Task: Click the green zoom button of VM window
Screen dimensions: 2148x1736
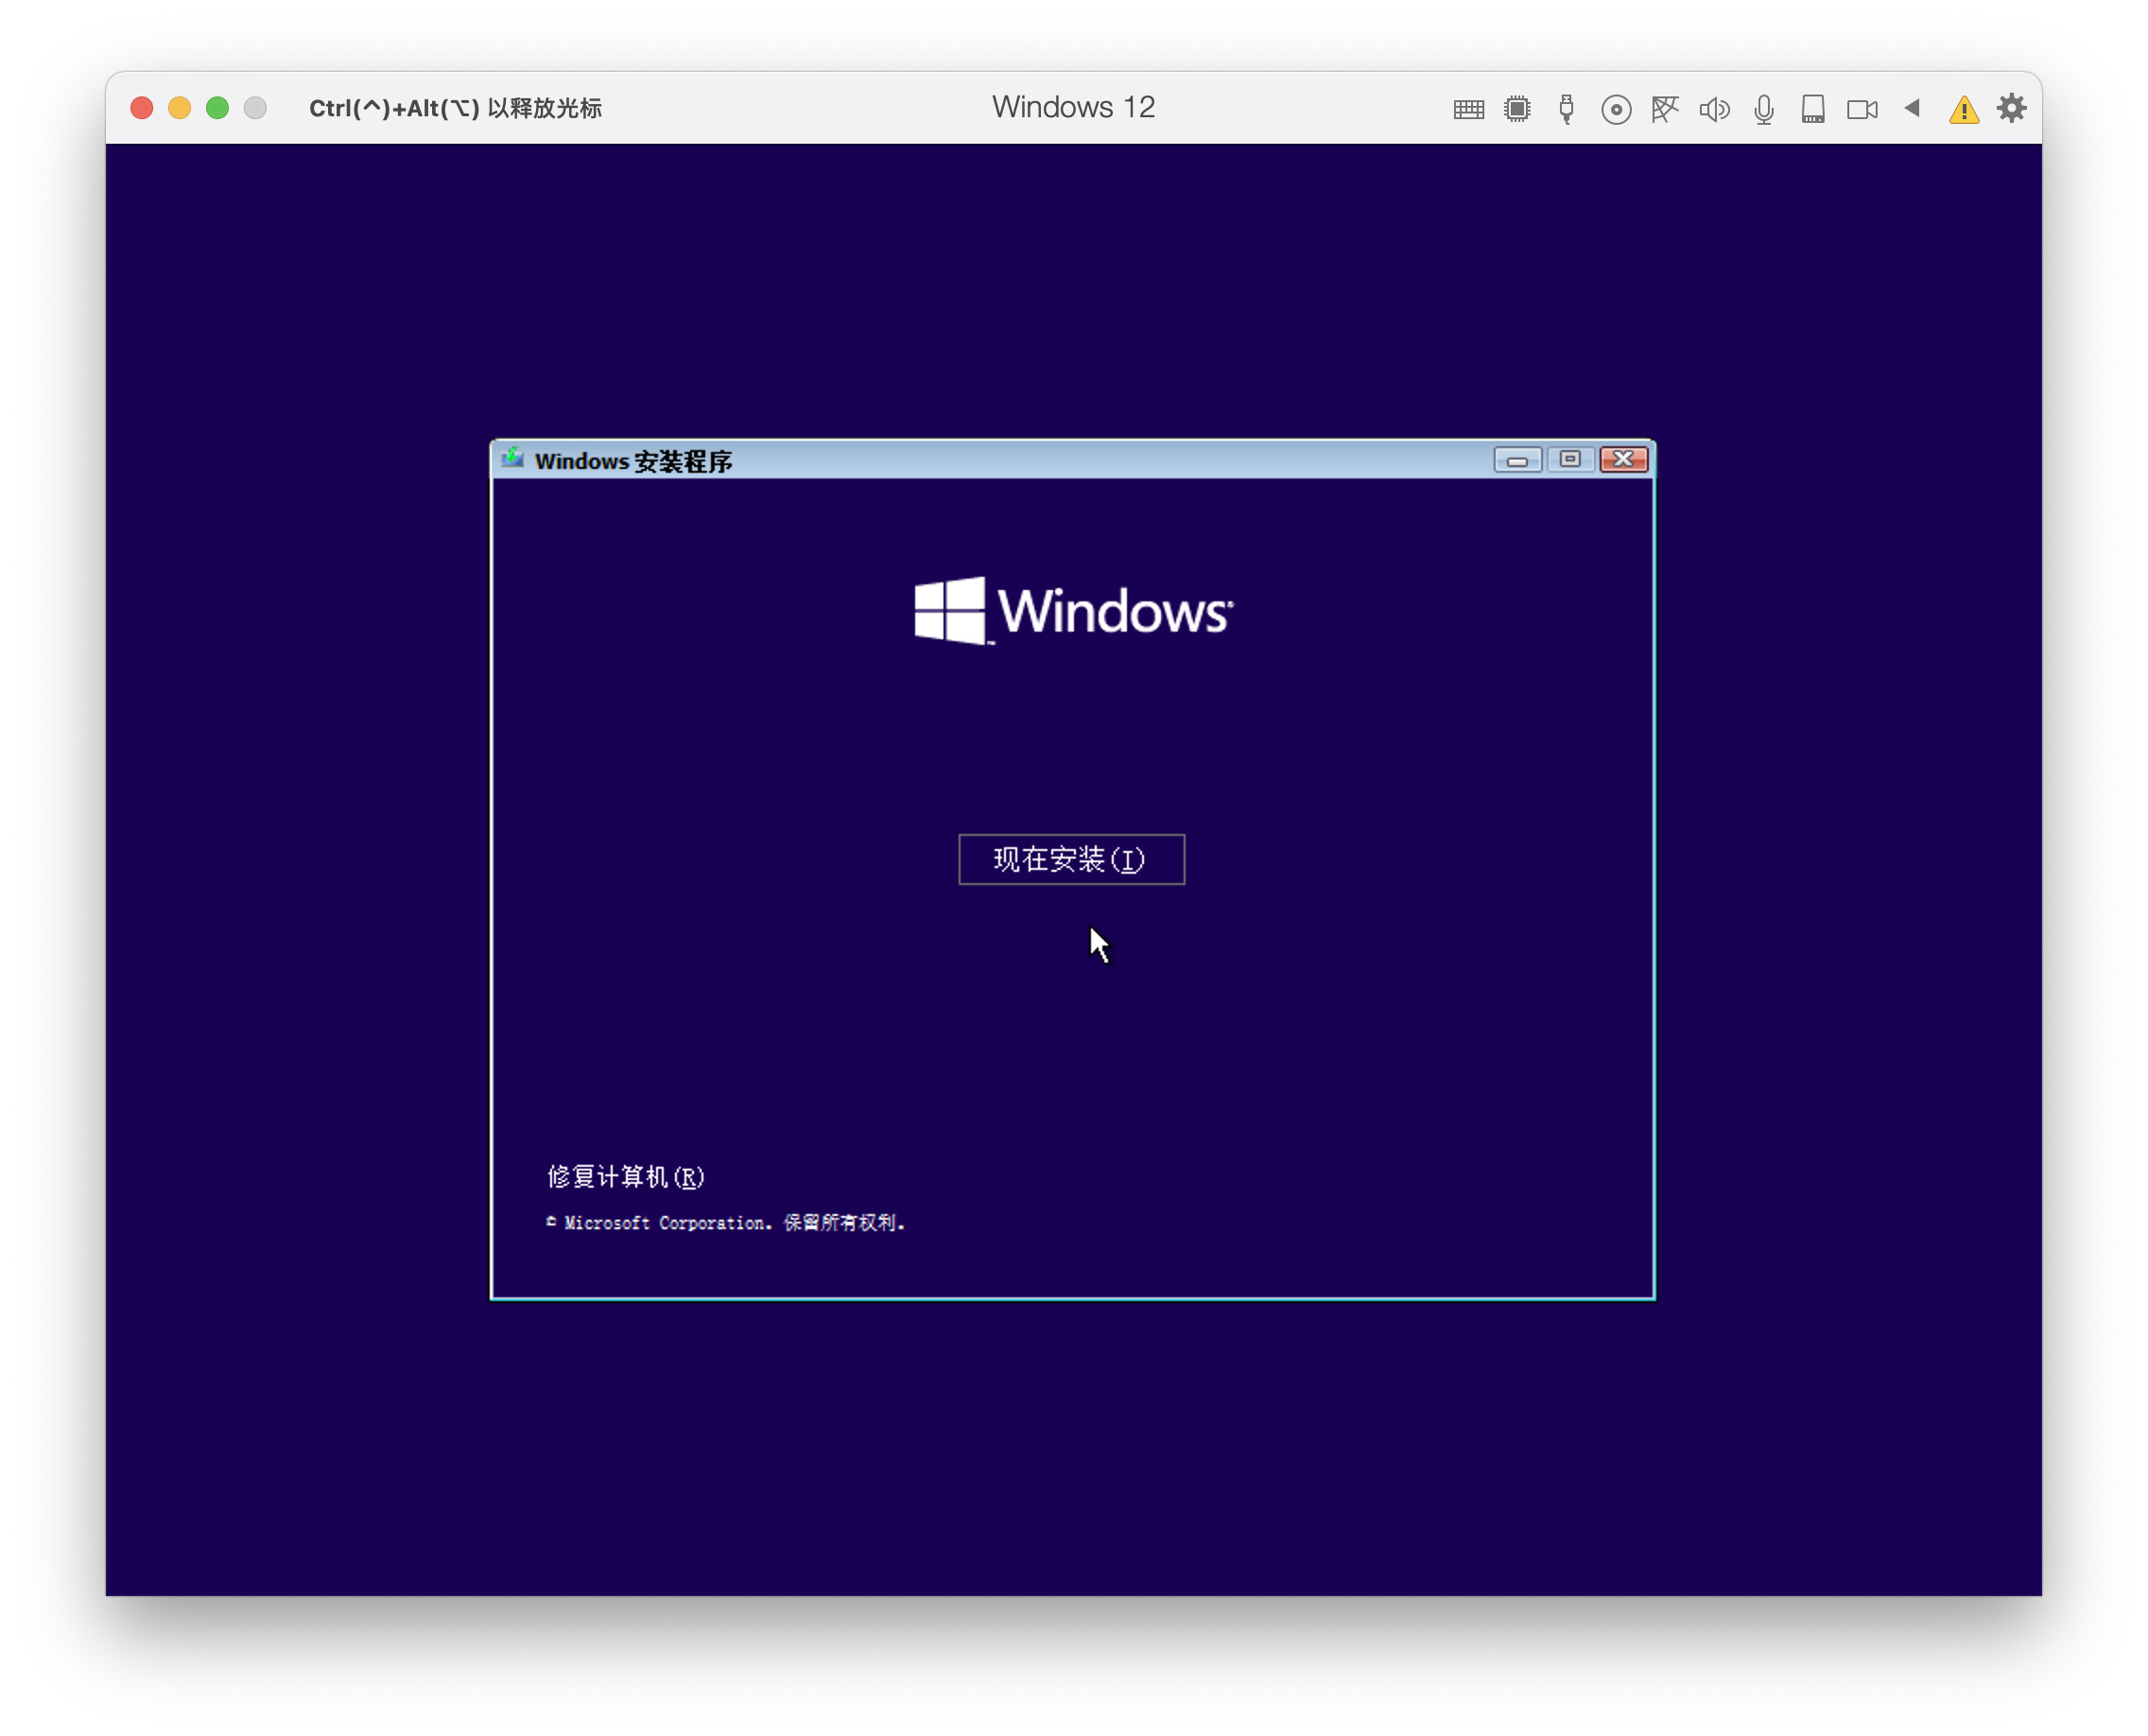Action: point(218,106)
